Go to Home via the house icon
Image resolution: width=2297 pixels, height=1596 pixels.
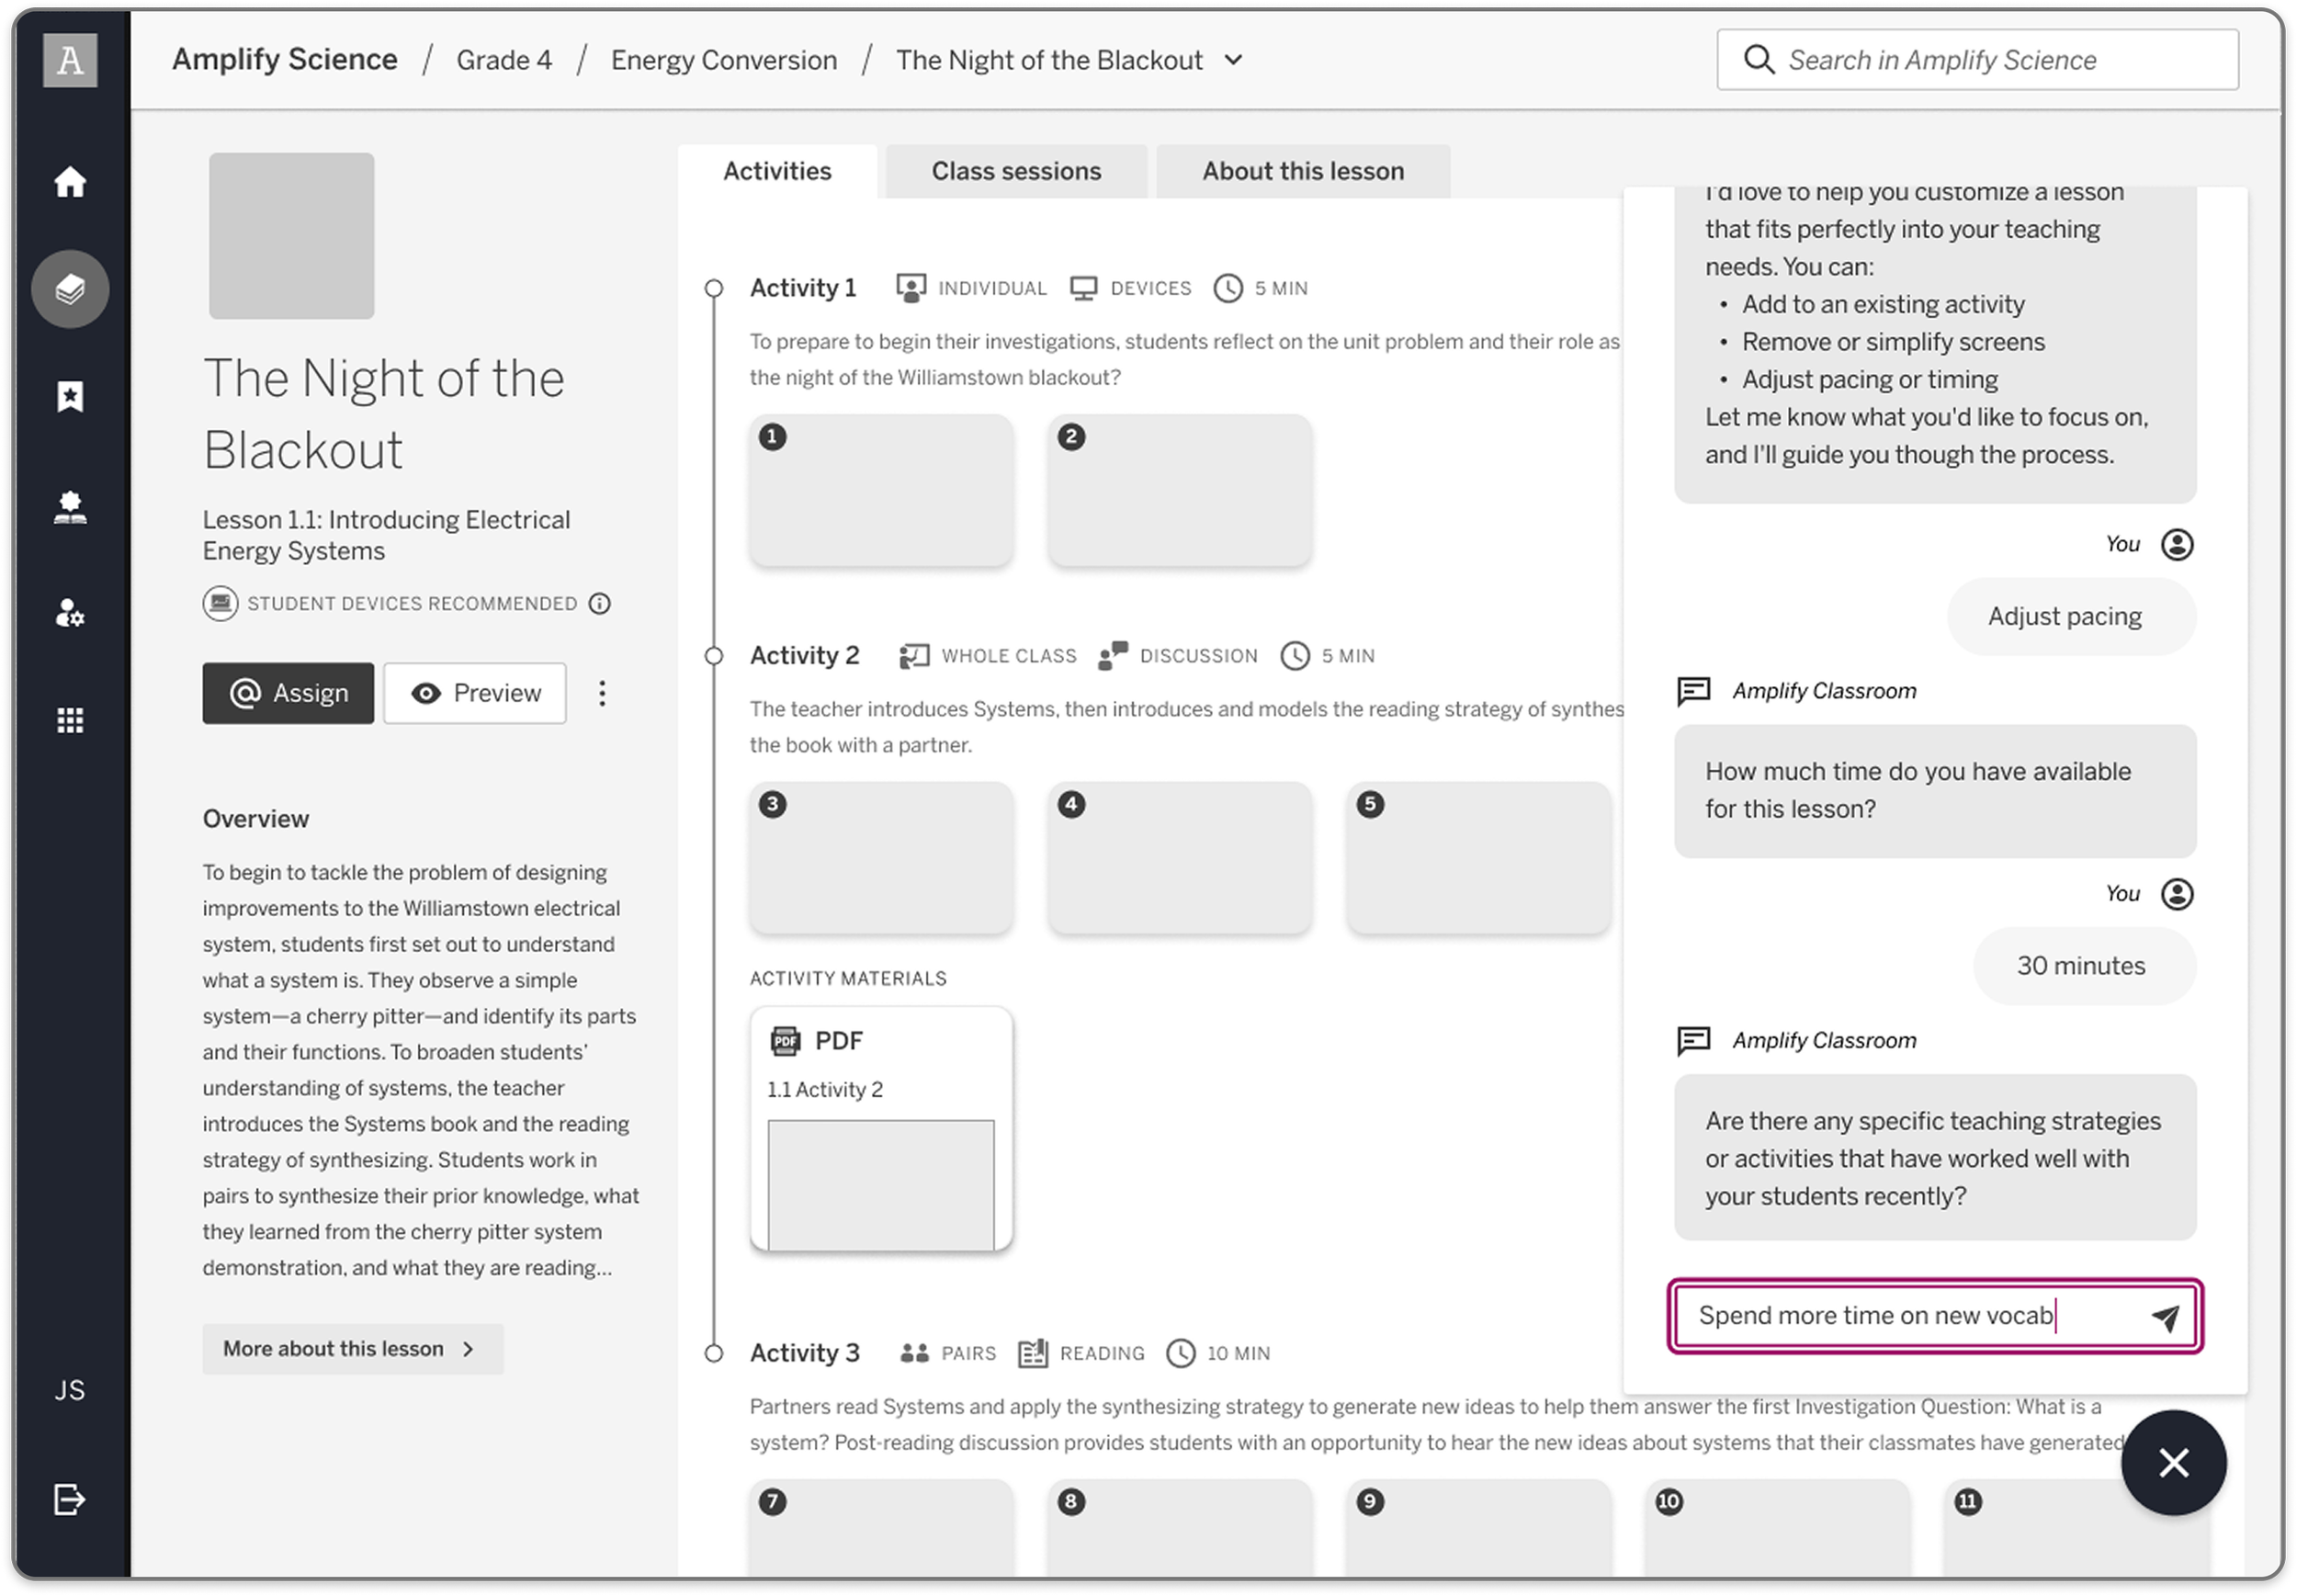(70, 182)
